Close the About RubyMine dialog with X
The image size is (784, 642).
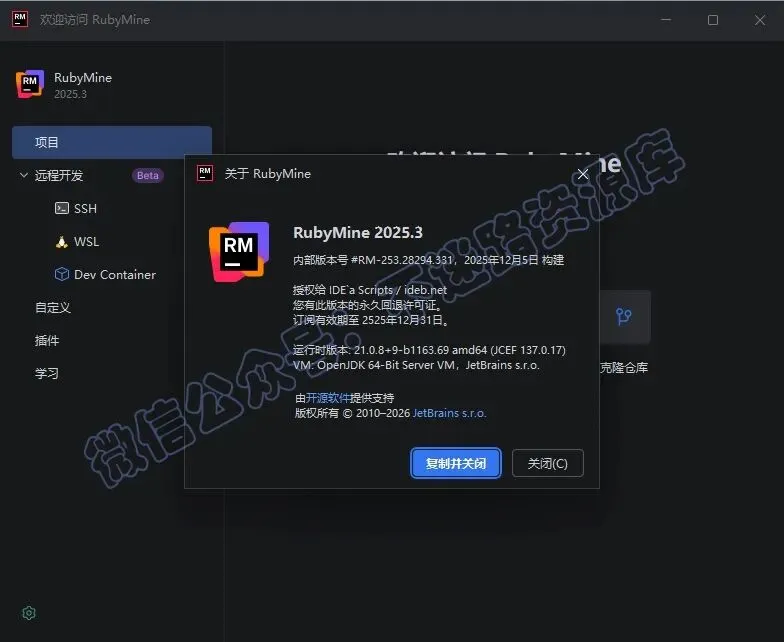click(582, 174)
